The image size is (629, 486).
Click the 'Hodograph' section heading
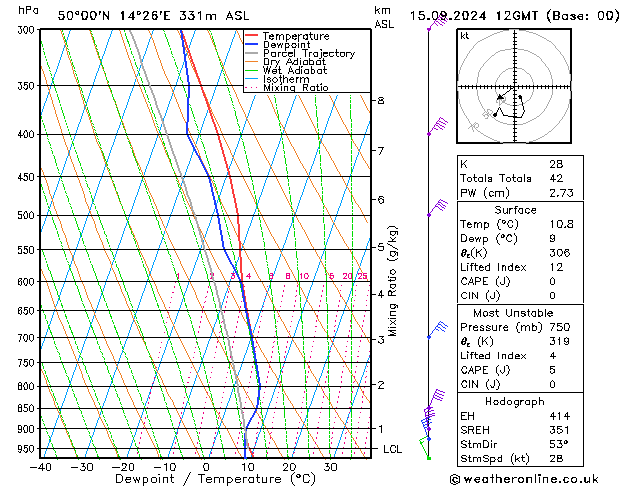point(515,401)
